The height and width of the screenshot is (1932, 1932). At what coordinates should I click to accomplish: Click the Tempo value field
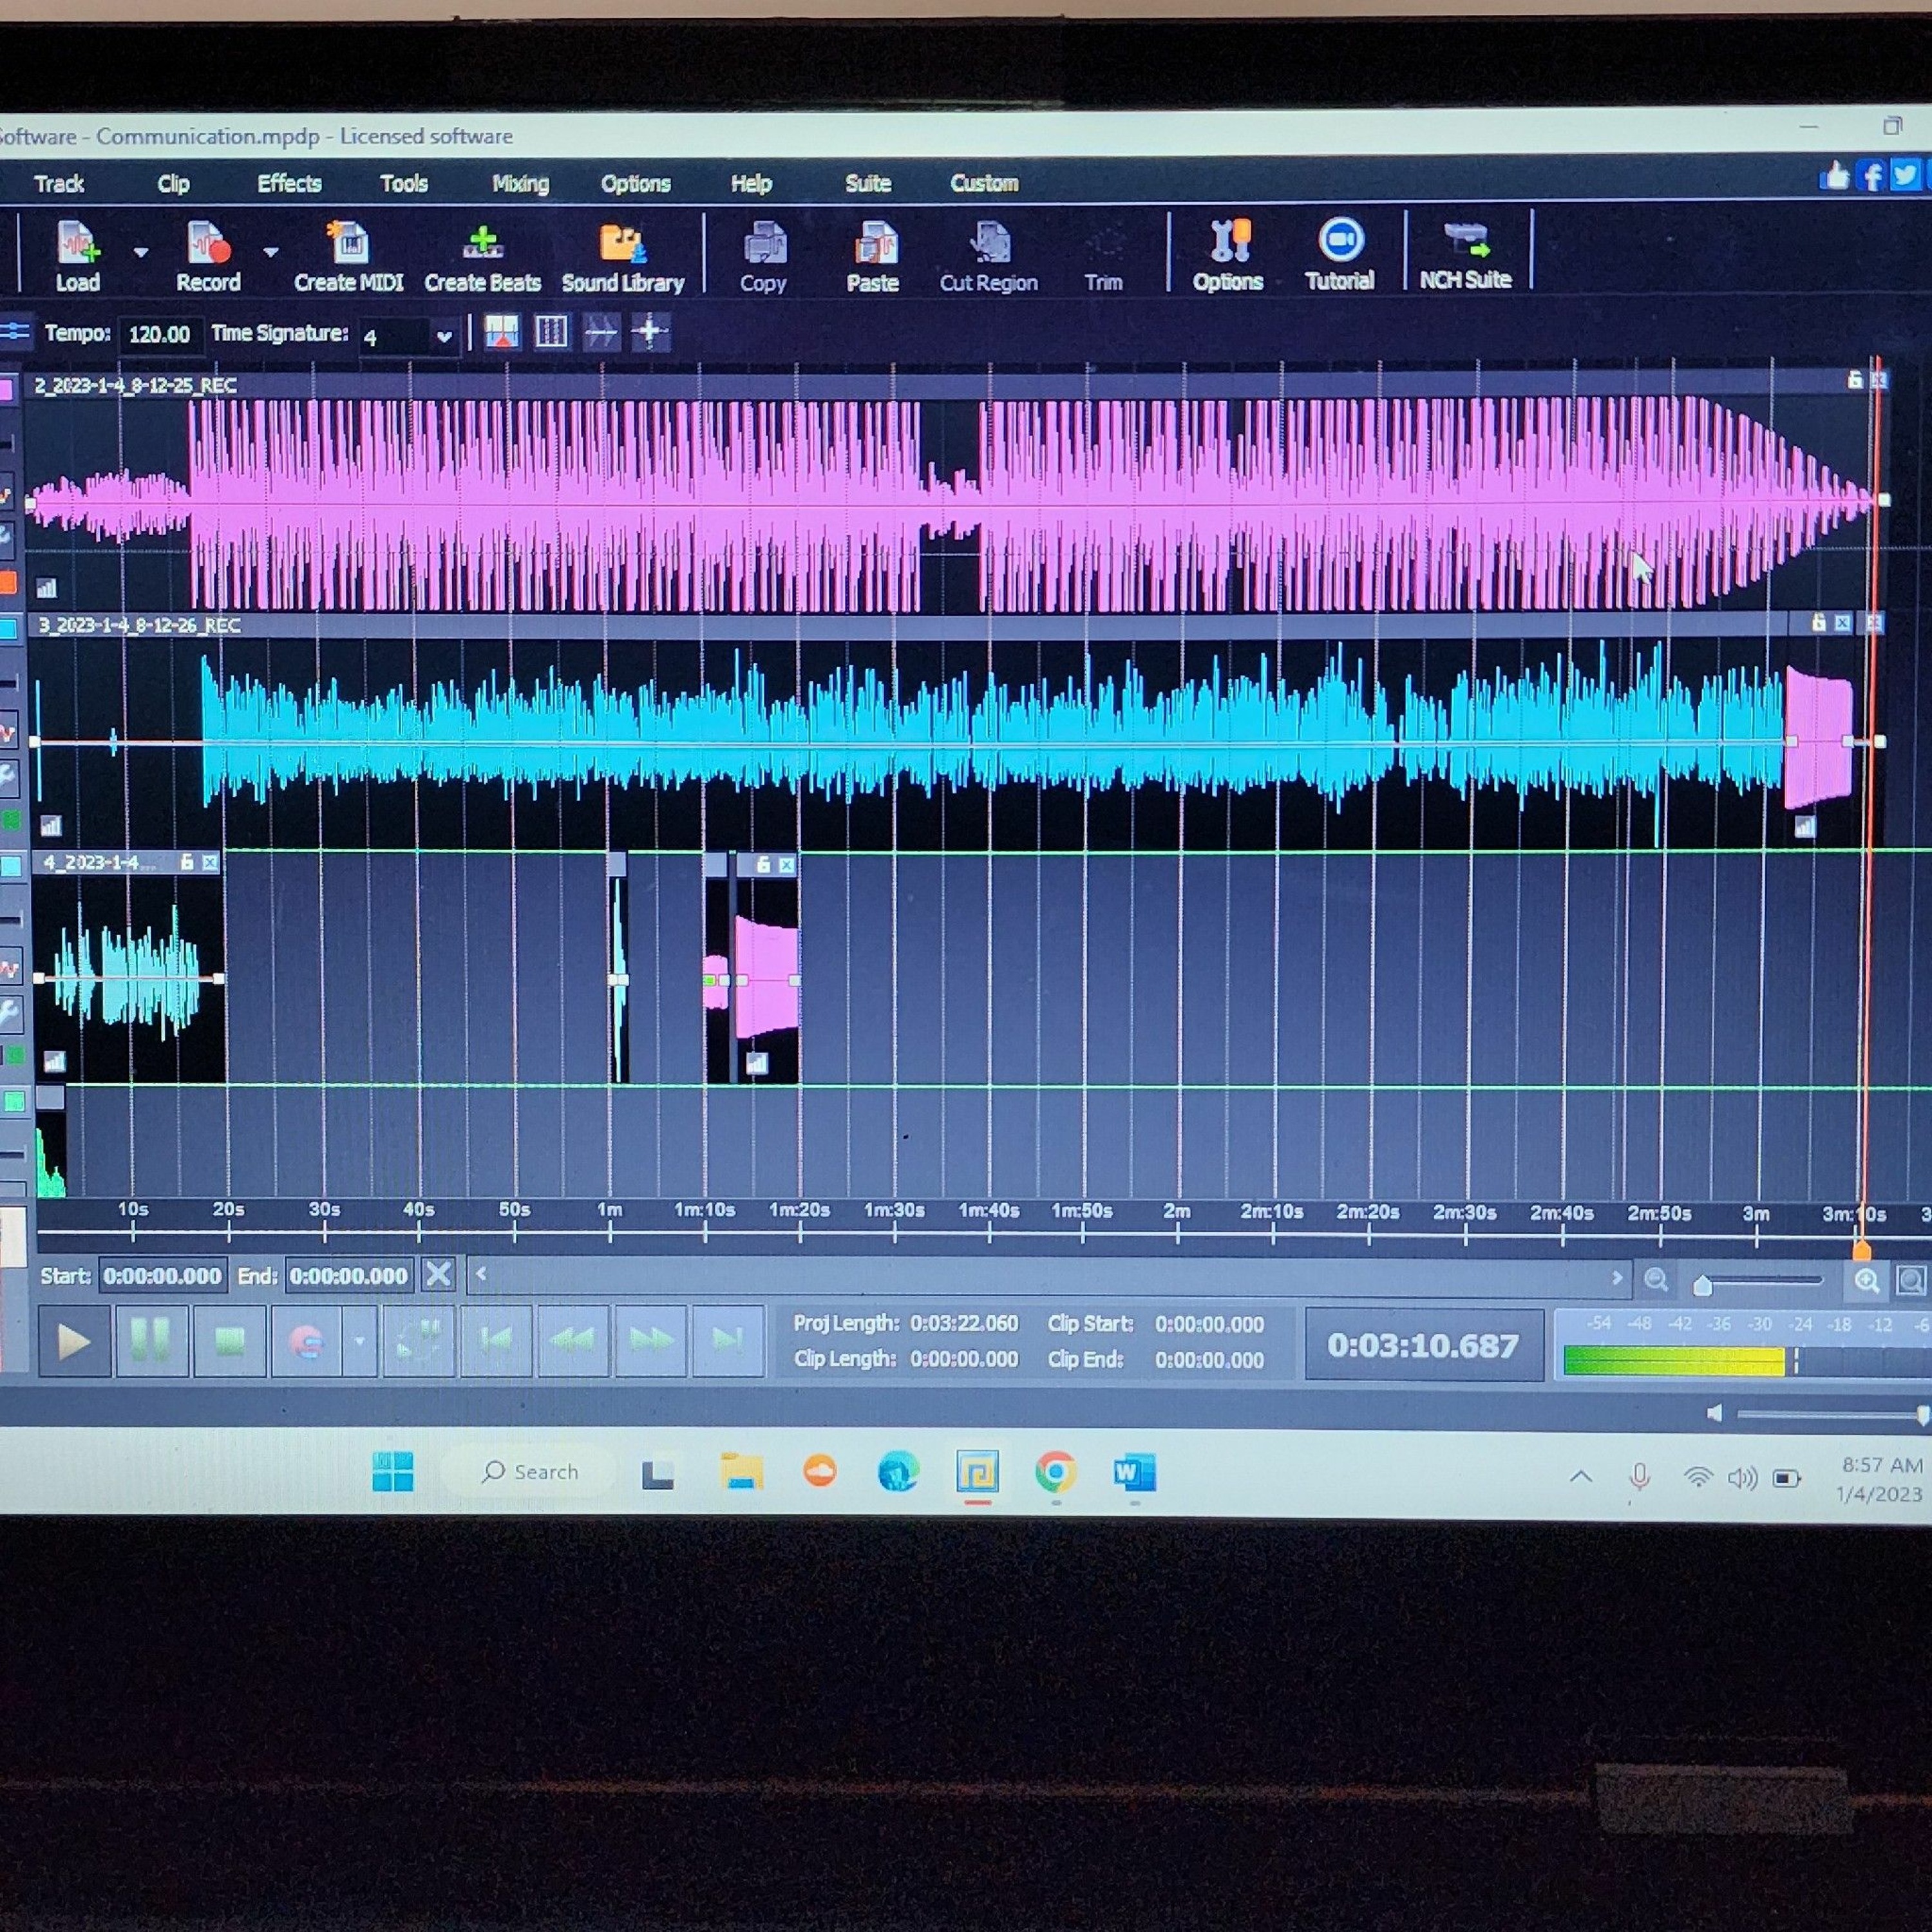(160, 335)
